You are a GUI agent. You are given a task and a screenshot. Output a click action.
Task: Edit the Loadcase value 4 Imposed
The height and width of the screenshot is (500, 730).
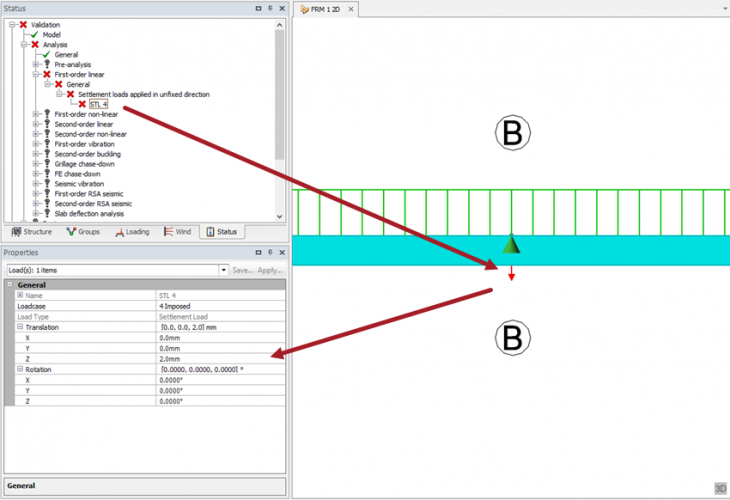[x=221, y=306]
